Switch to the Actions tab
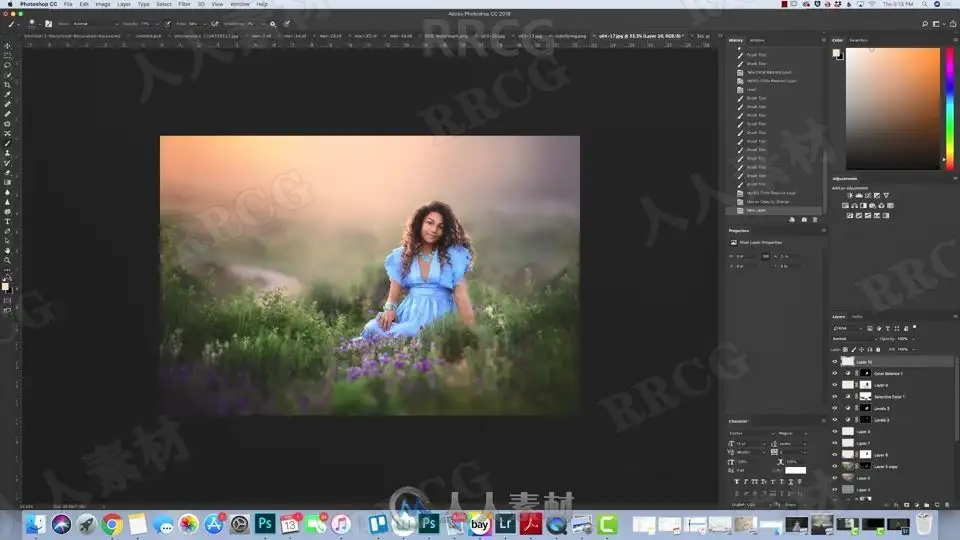960x540 pixels. pyautogui.click(x=757, y=40)
